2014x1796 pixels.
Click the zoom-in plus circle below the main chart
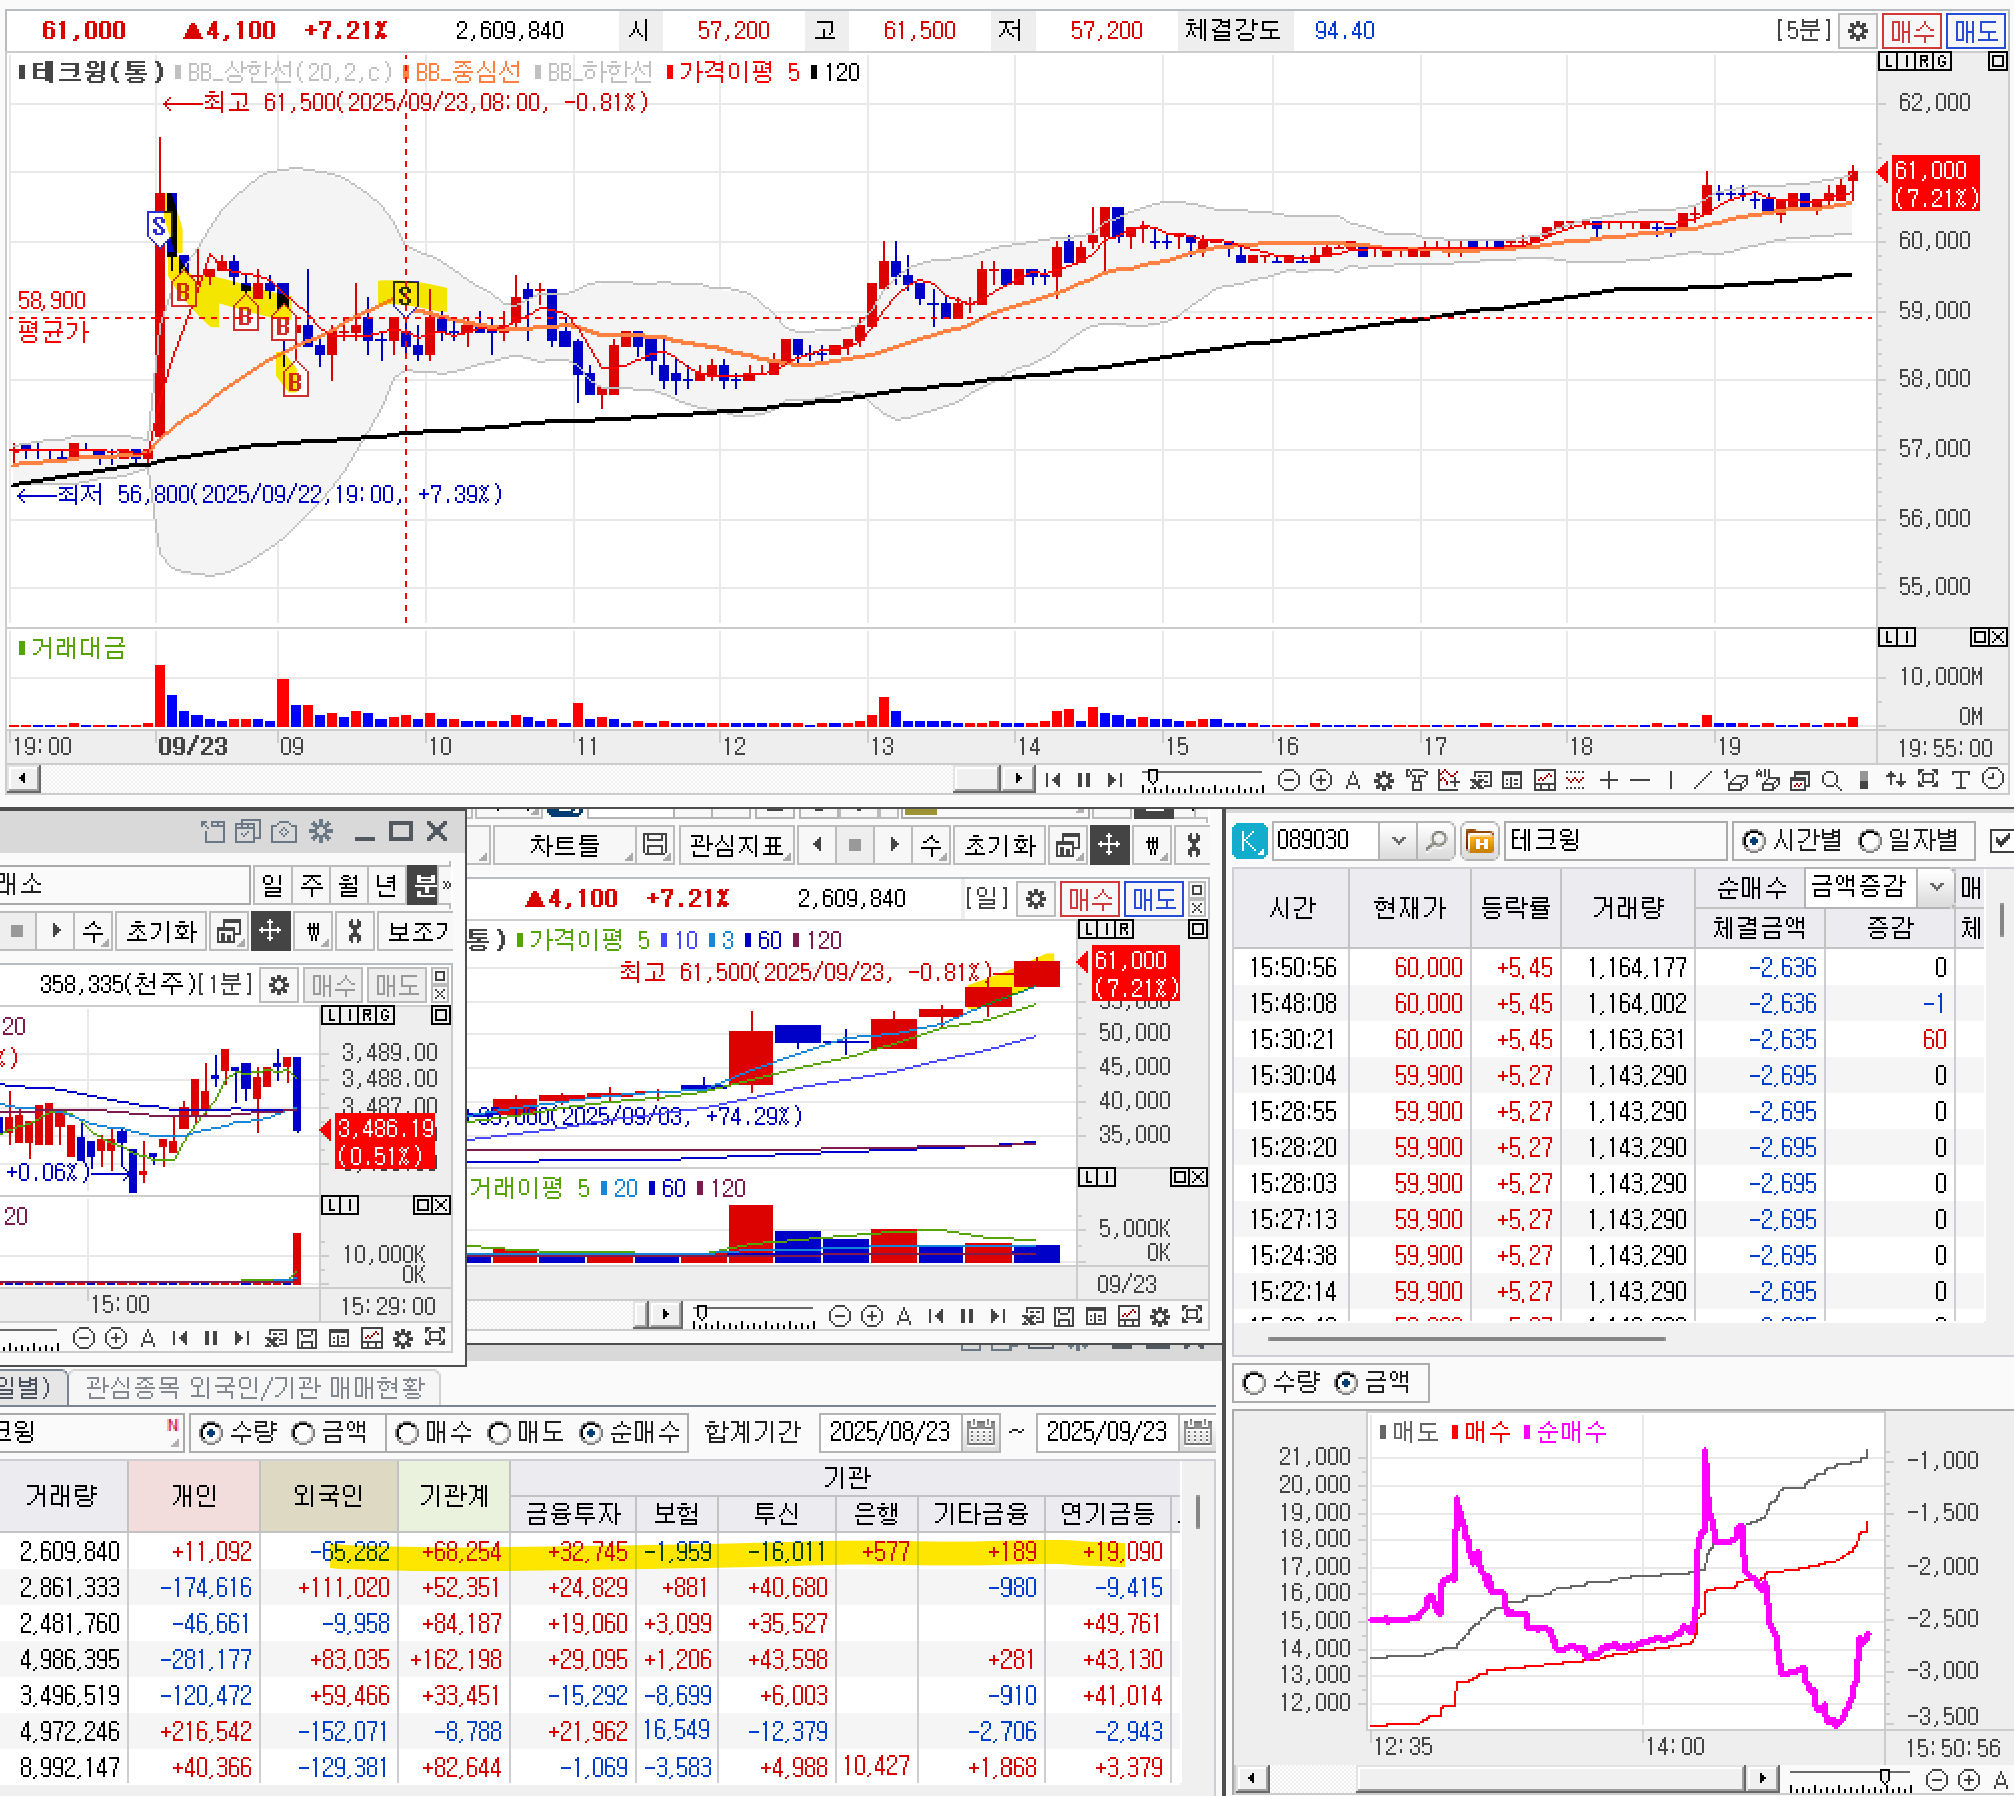click(x=1321, y=780)
